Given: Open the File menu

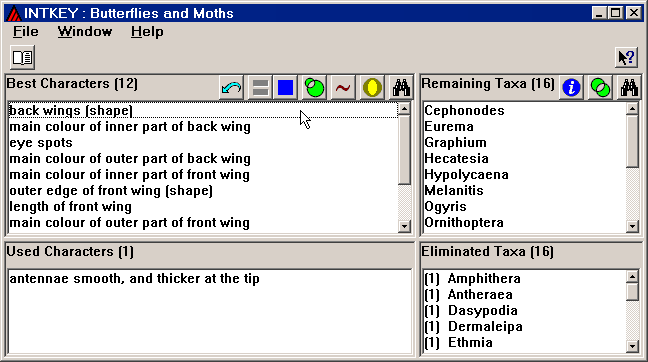Looking at the screenshot, I should [x=26, y=32].
